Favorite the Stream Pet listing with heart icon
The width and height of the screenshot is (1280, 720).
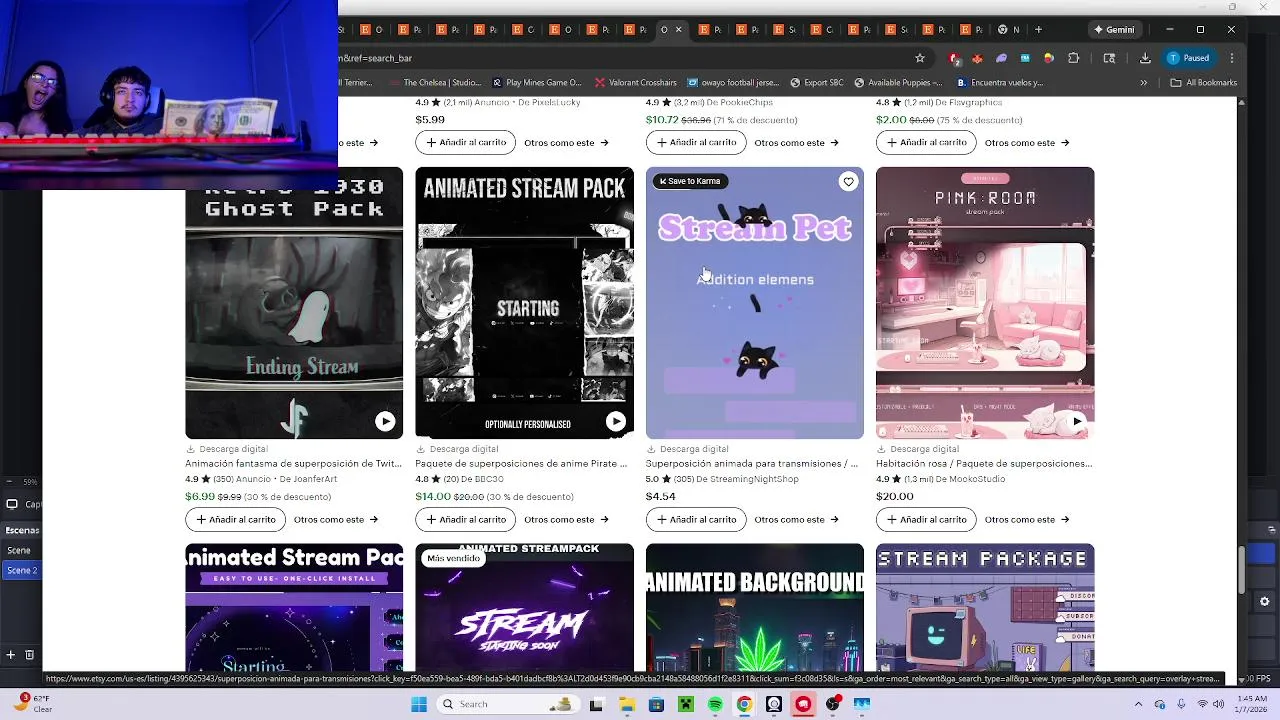(848, 181)
